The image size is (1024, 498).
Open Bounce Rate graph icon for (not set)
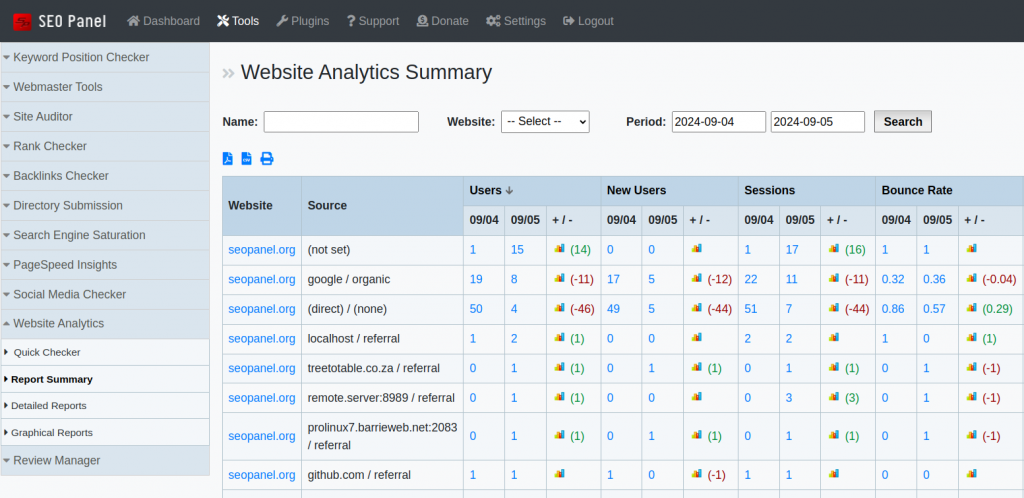click(971, 248)
